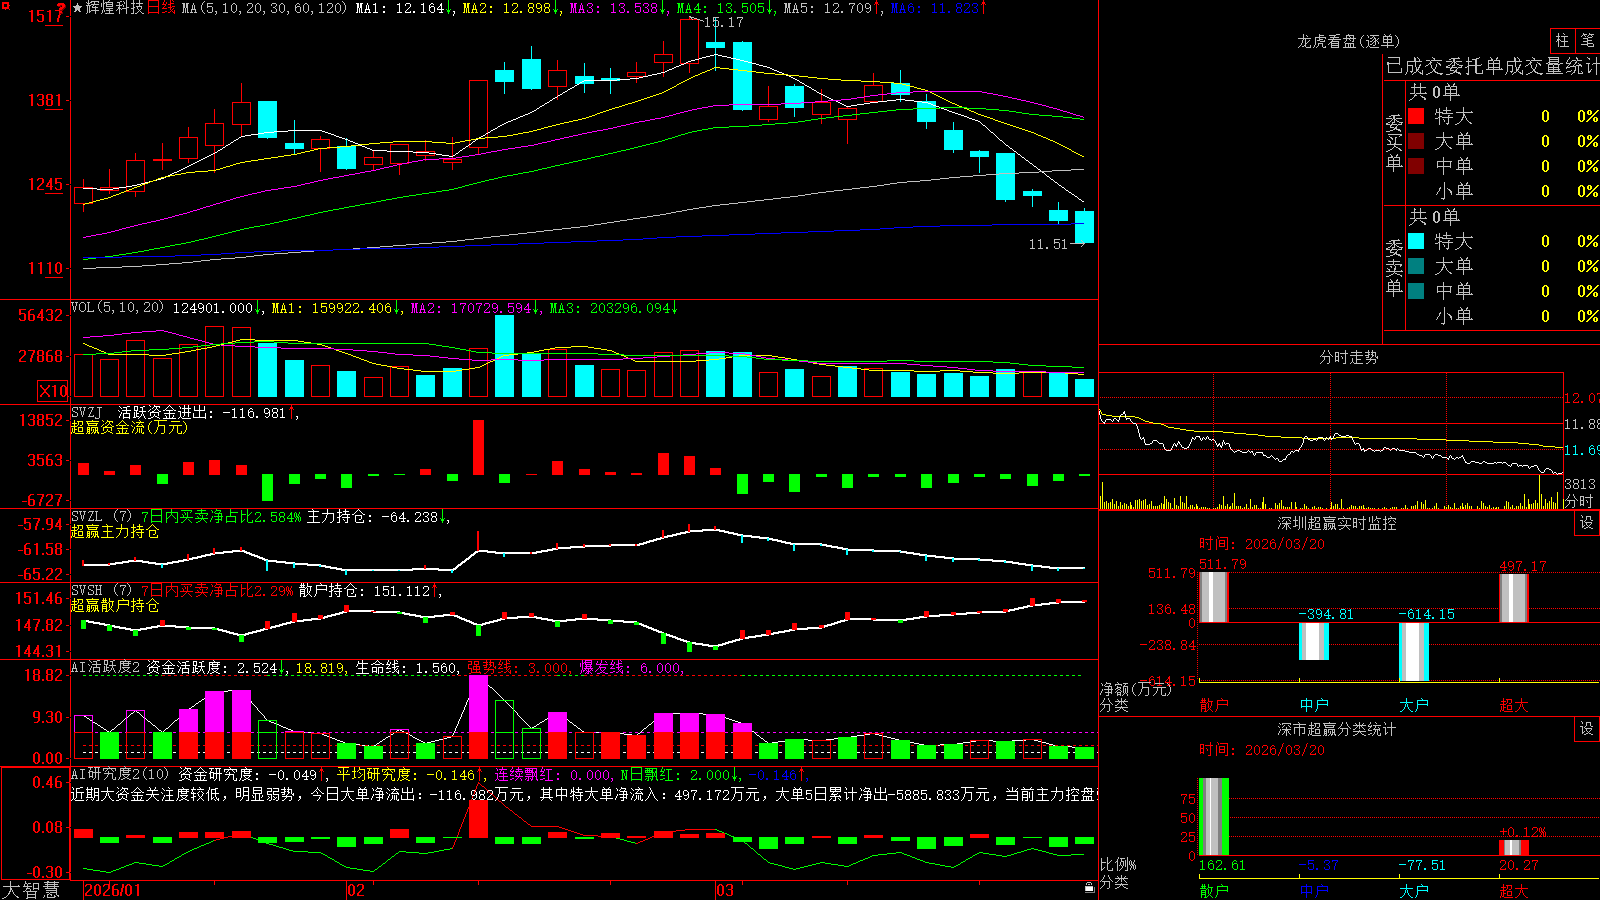
Task: Click the lock icon at the timeline's end
Action: [x=1089, y=887]
